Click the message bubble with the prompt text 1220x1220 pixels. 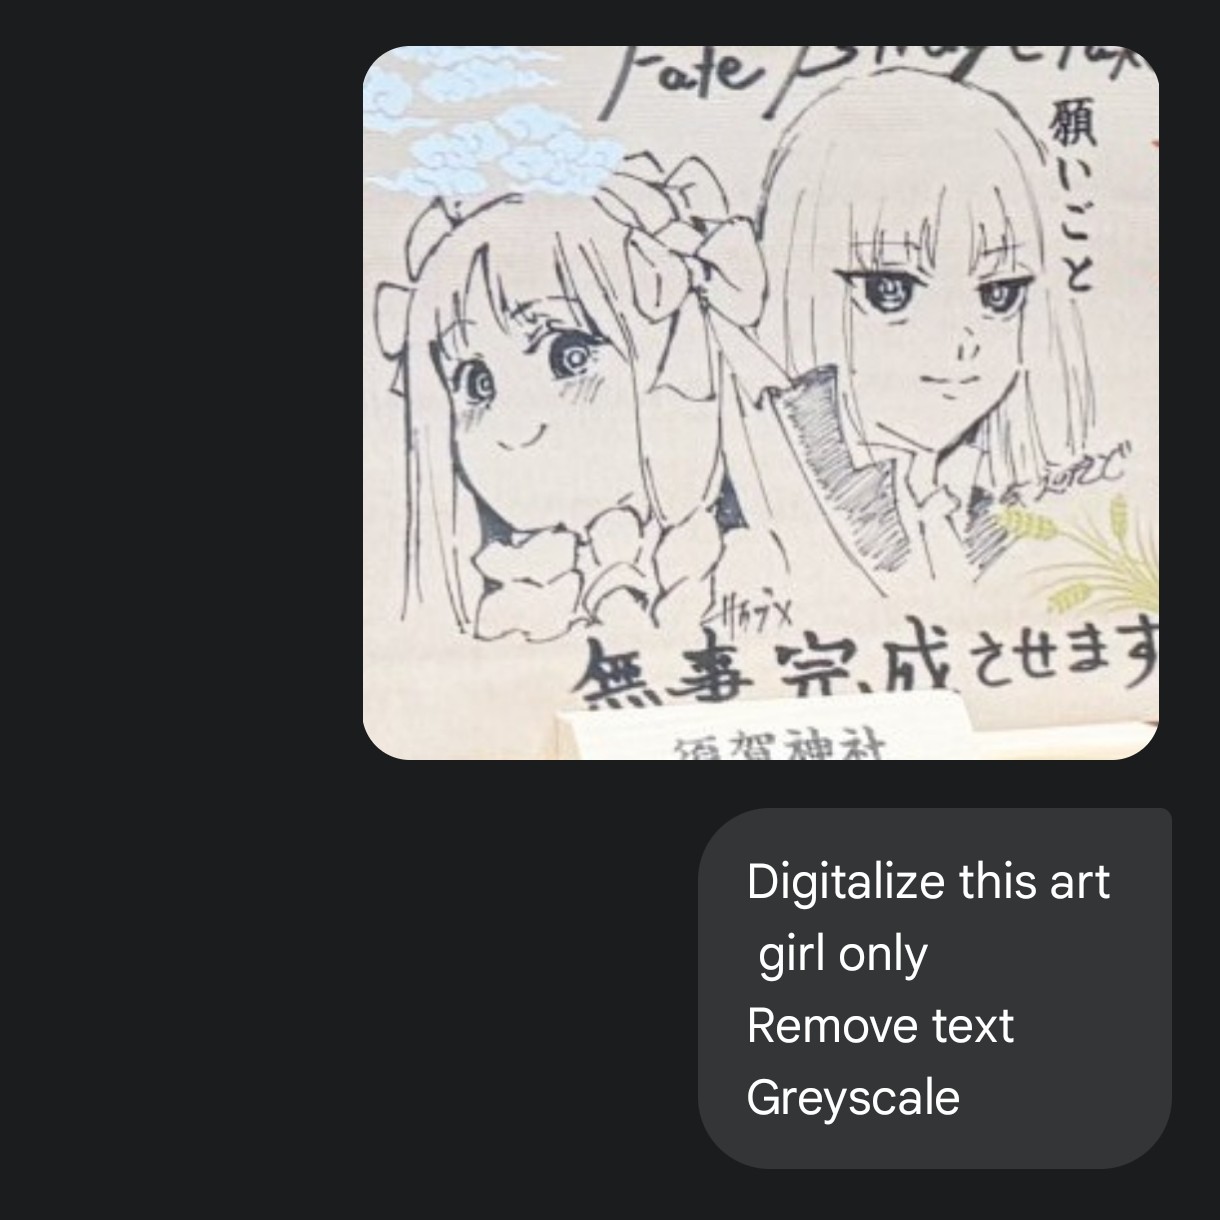(934, 988)
